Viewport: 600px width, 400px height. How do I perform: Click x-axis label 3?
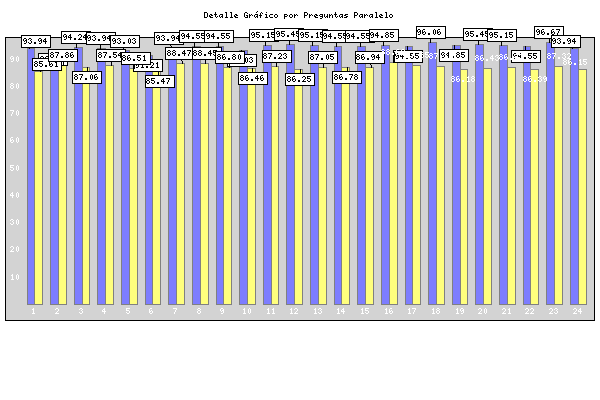tap(81, 311)
